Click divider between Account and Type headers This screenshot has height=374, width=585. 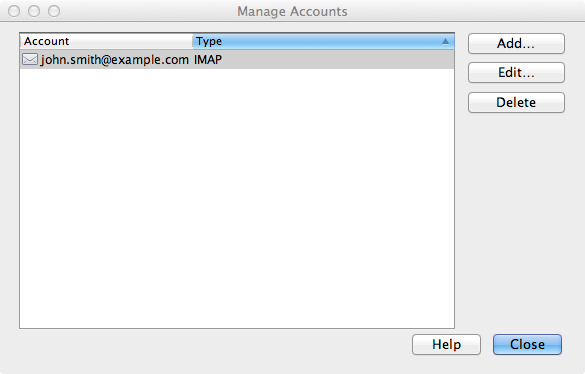(x=193, y=41)
